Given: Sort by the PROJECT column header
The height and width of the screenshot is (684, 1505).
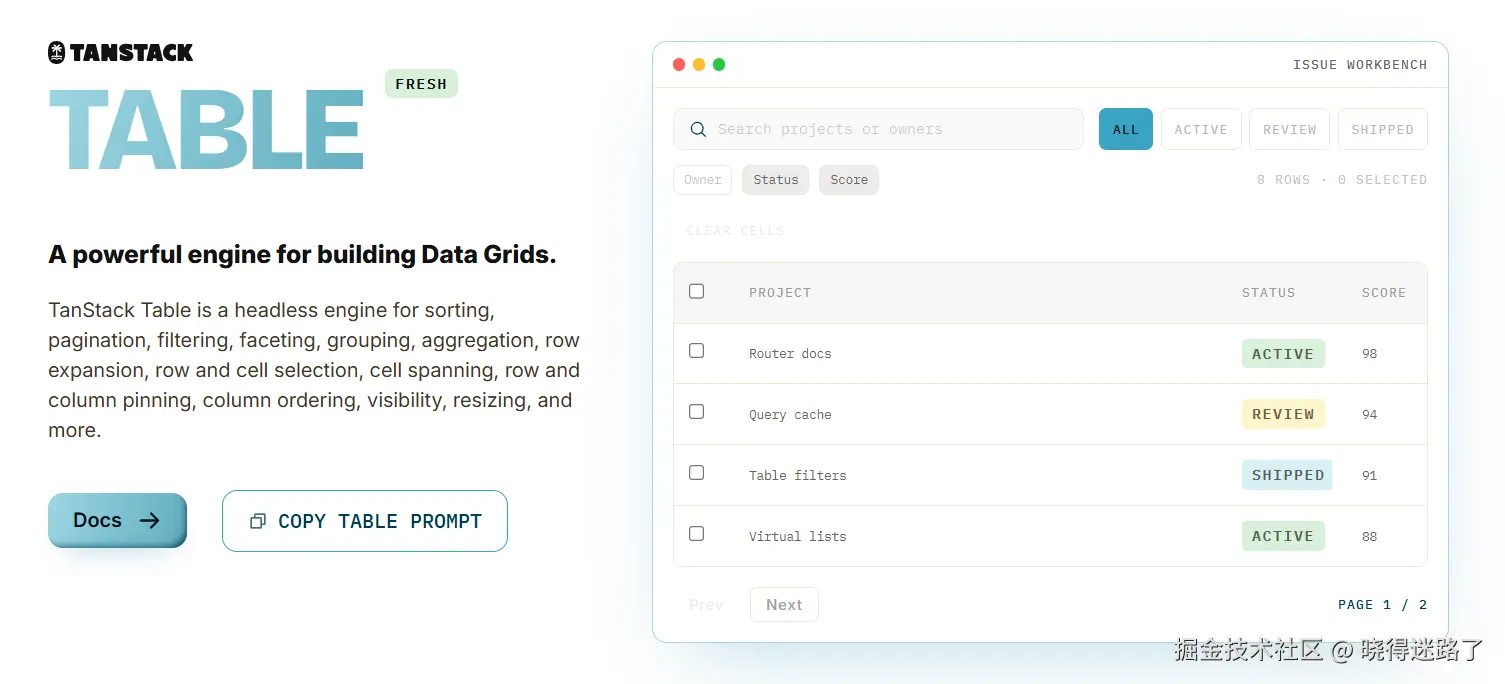Looking at the screenshot, I should [x=780, y=293].
